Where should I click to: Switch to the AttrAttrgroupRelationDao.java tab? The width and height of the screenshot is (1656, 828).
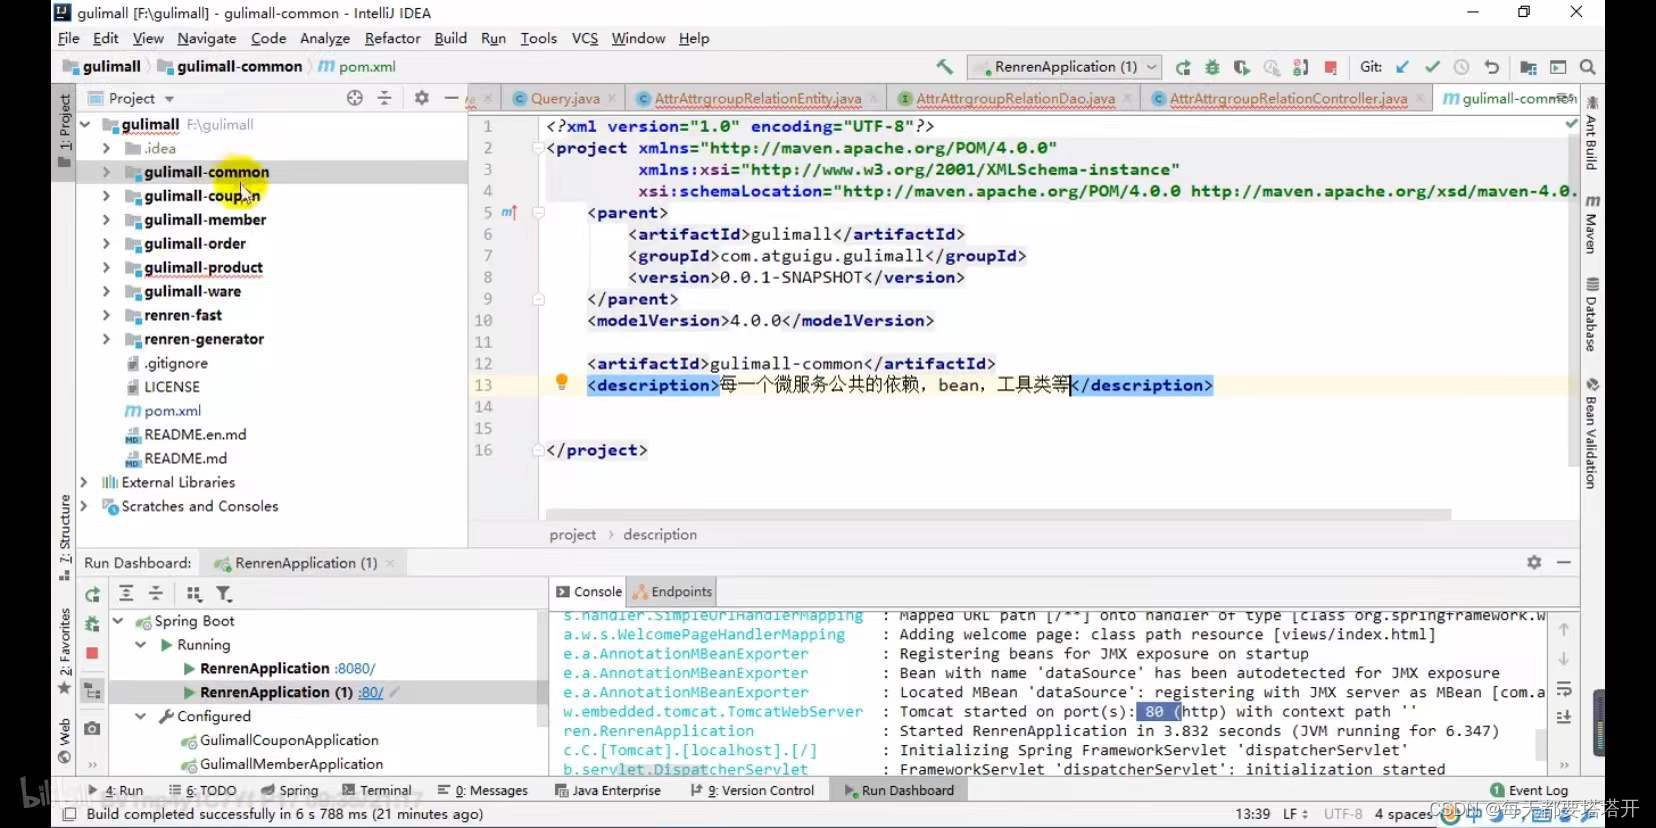(x=1015, y=98)
